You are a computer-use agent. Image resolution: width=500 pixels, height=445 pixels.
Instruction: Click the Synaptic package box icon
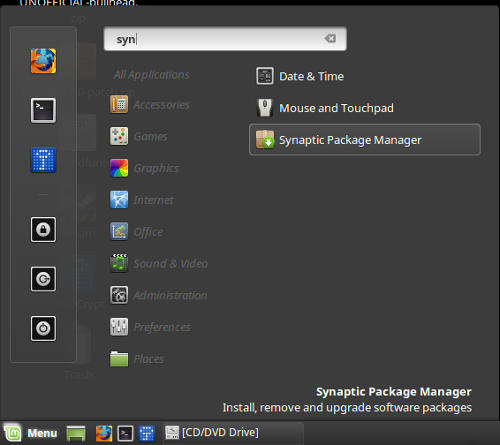click(x=265, y=140)
